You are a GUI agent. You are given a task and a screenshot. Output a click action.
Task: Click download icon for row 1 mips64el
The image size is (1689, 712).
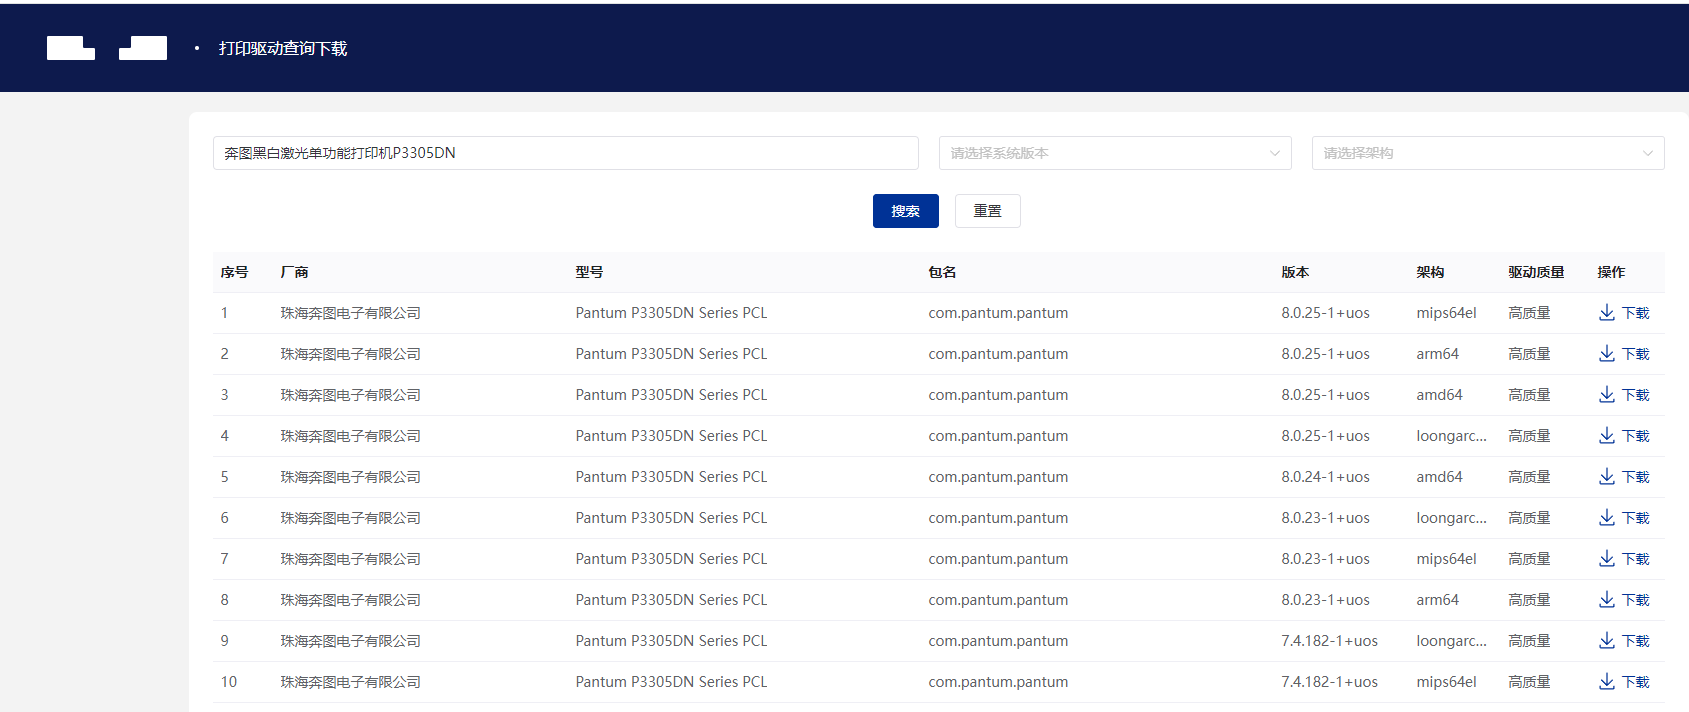pos(1606,313)
